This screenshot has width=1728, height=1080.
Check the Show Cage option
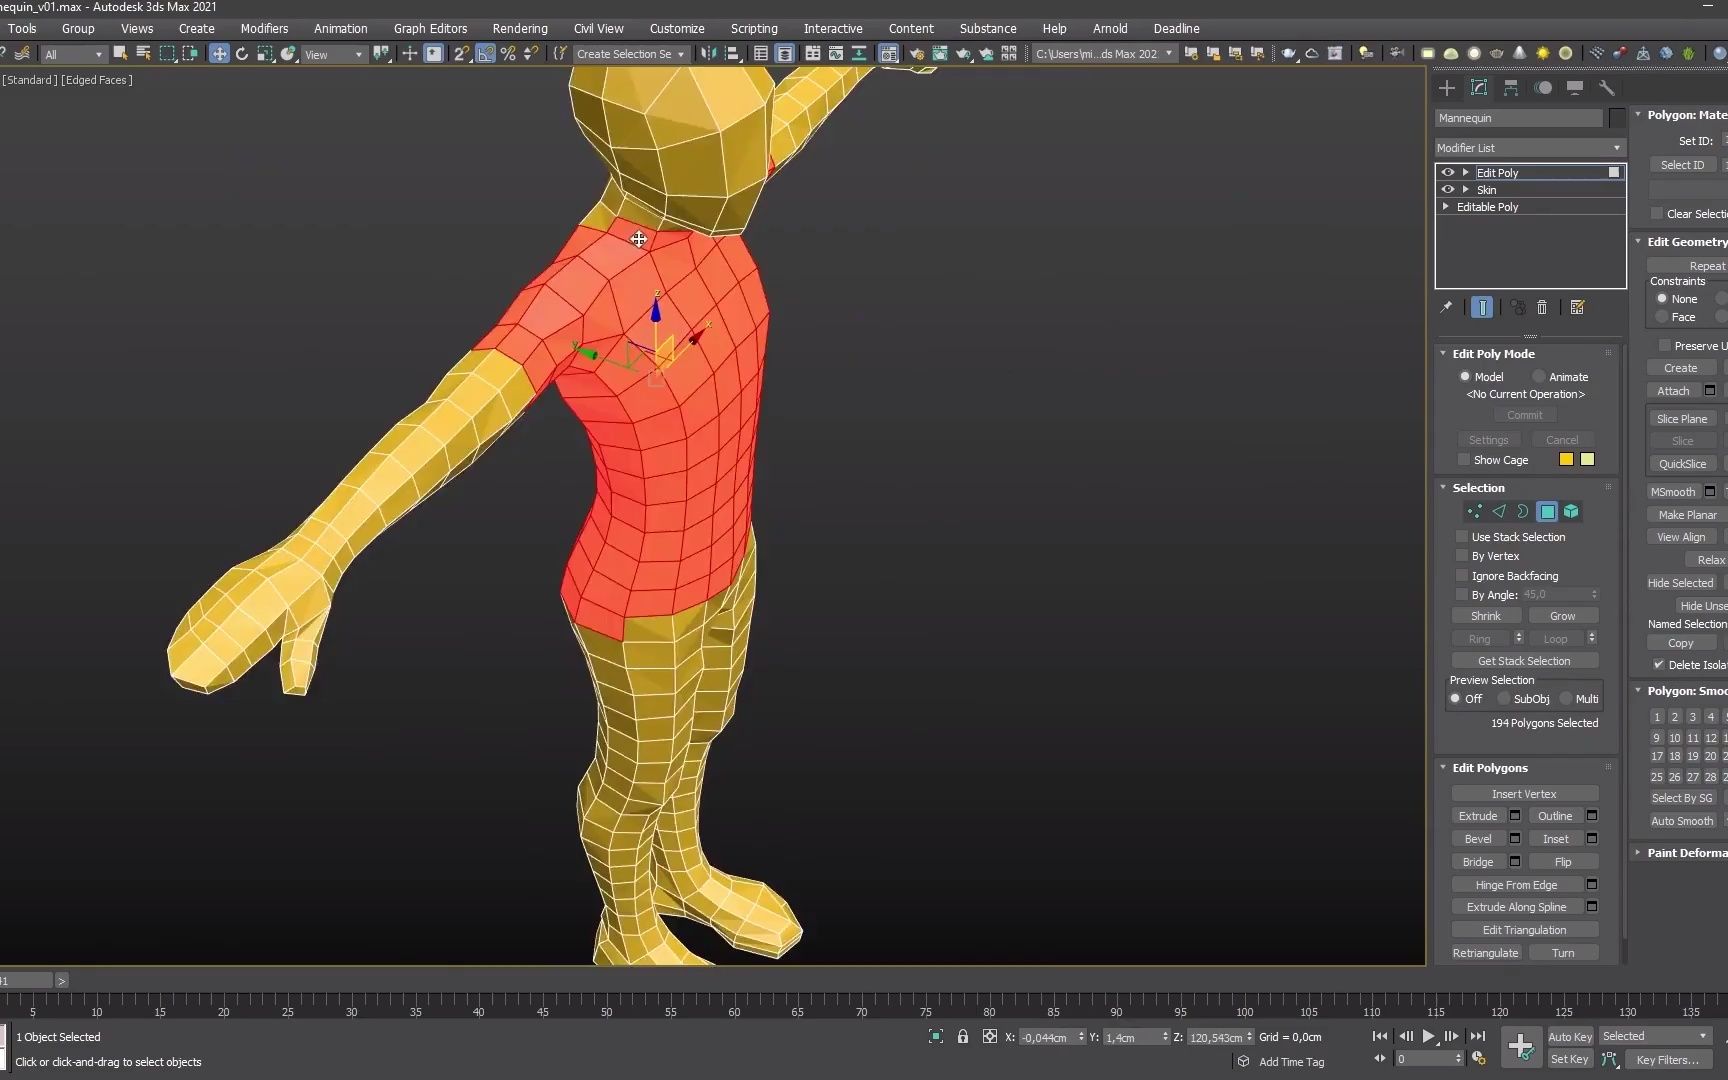tap(1463, 459)
